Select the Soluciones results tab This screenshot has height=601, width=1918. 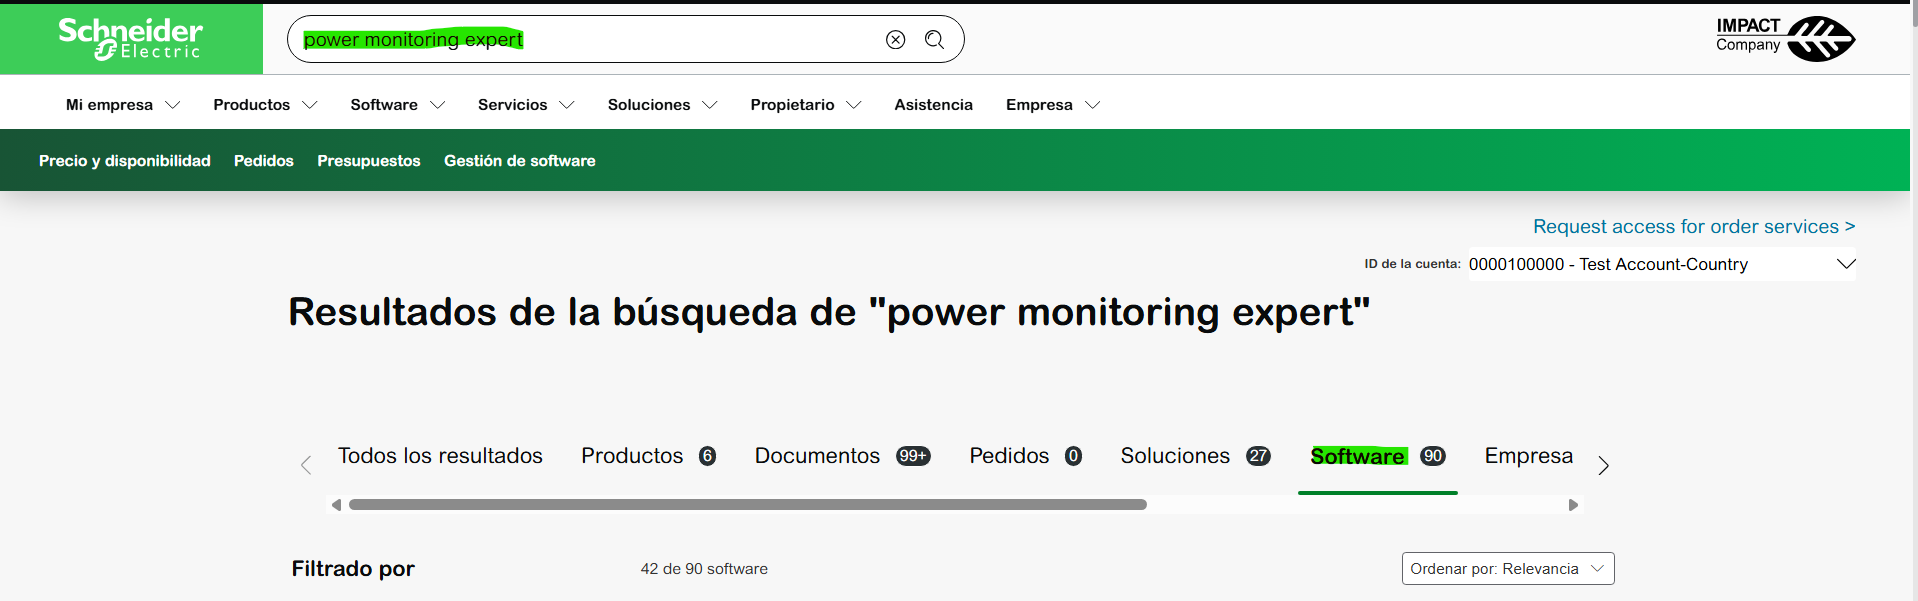tap(1195, 456)
